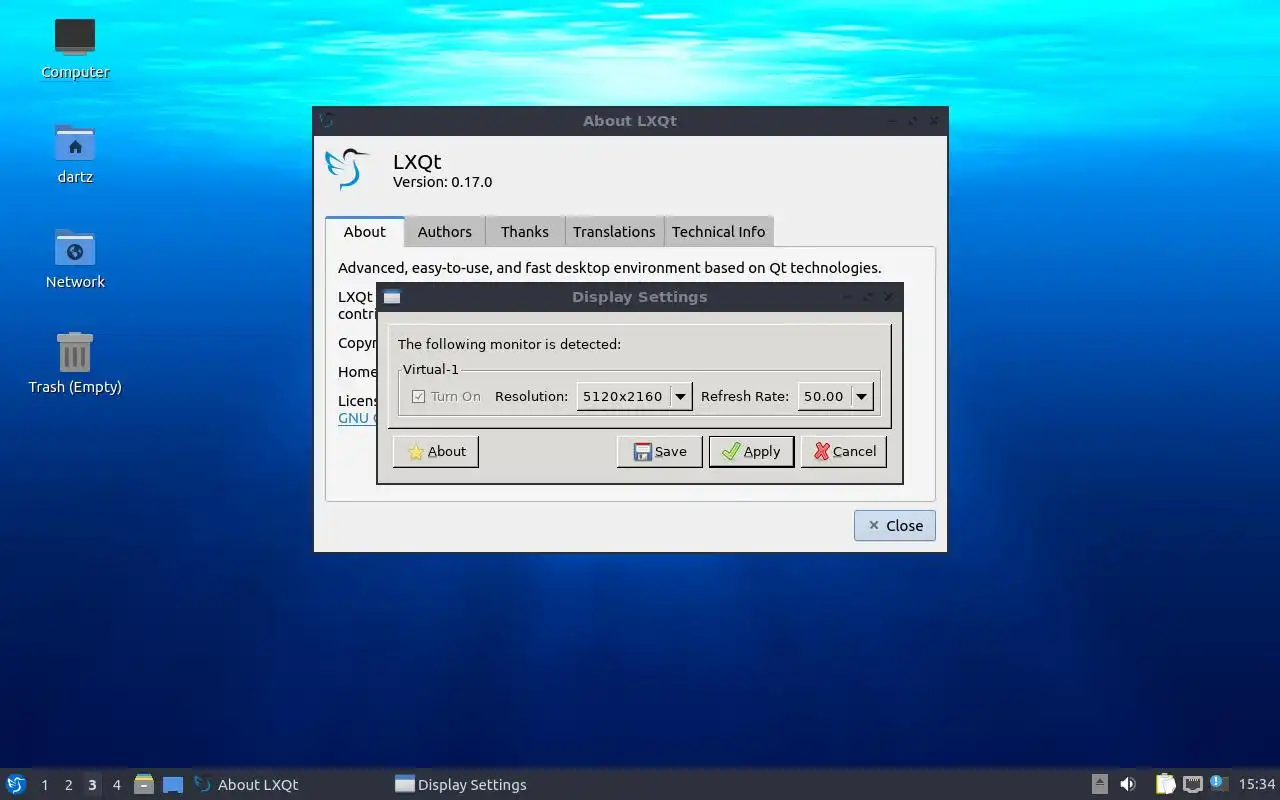Open the LXQt main menu in the panel
Image resolution: width=1280 pixels, height=800 pixels.
(16, 784)
